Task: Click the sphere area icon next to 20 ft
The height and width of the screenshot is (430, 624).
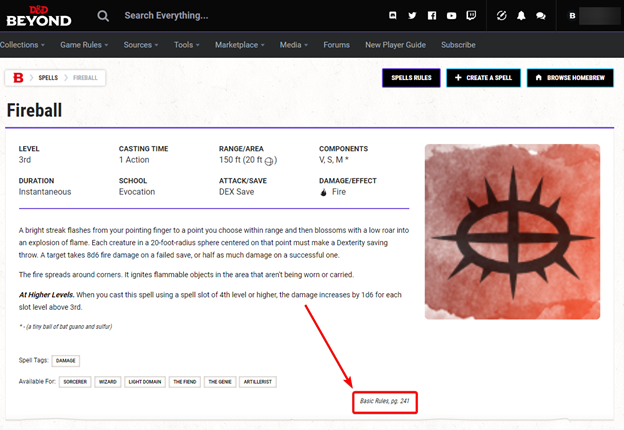Action: click(x=269, y=161)
